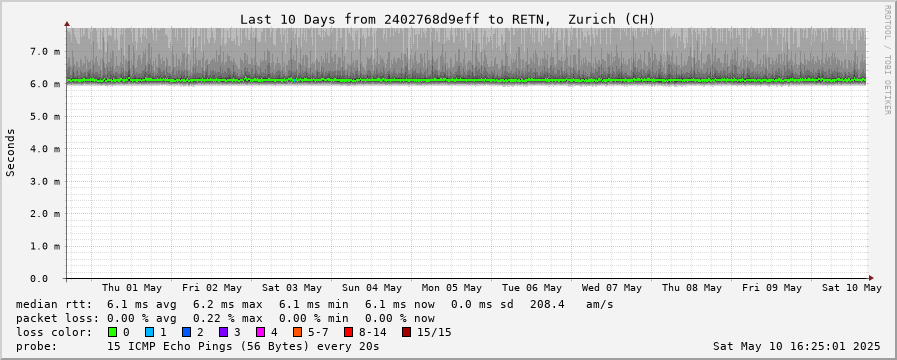This screenshot has height=360, width=897.
Task: Click the Sat 10 May axis label
Action: click(x=852, y=288)
